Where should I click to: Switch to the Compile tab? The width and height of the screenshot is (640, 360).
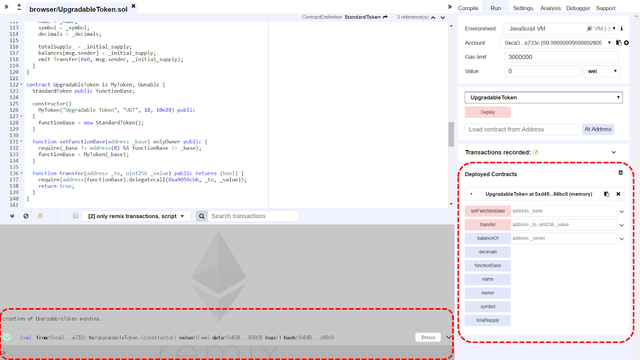(468, 8)
